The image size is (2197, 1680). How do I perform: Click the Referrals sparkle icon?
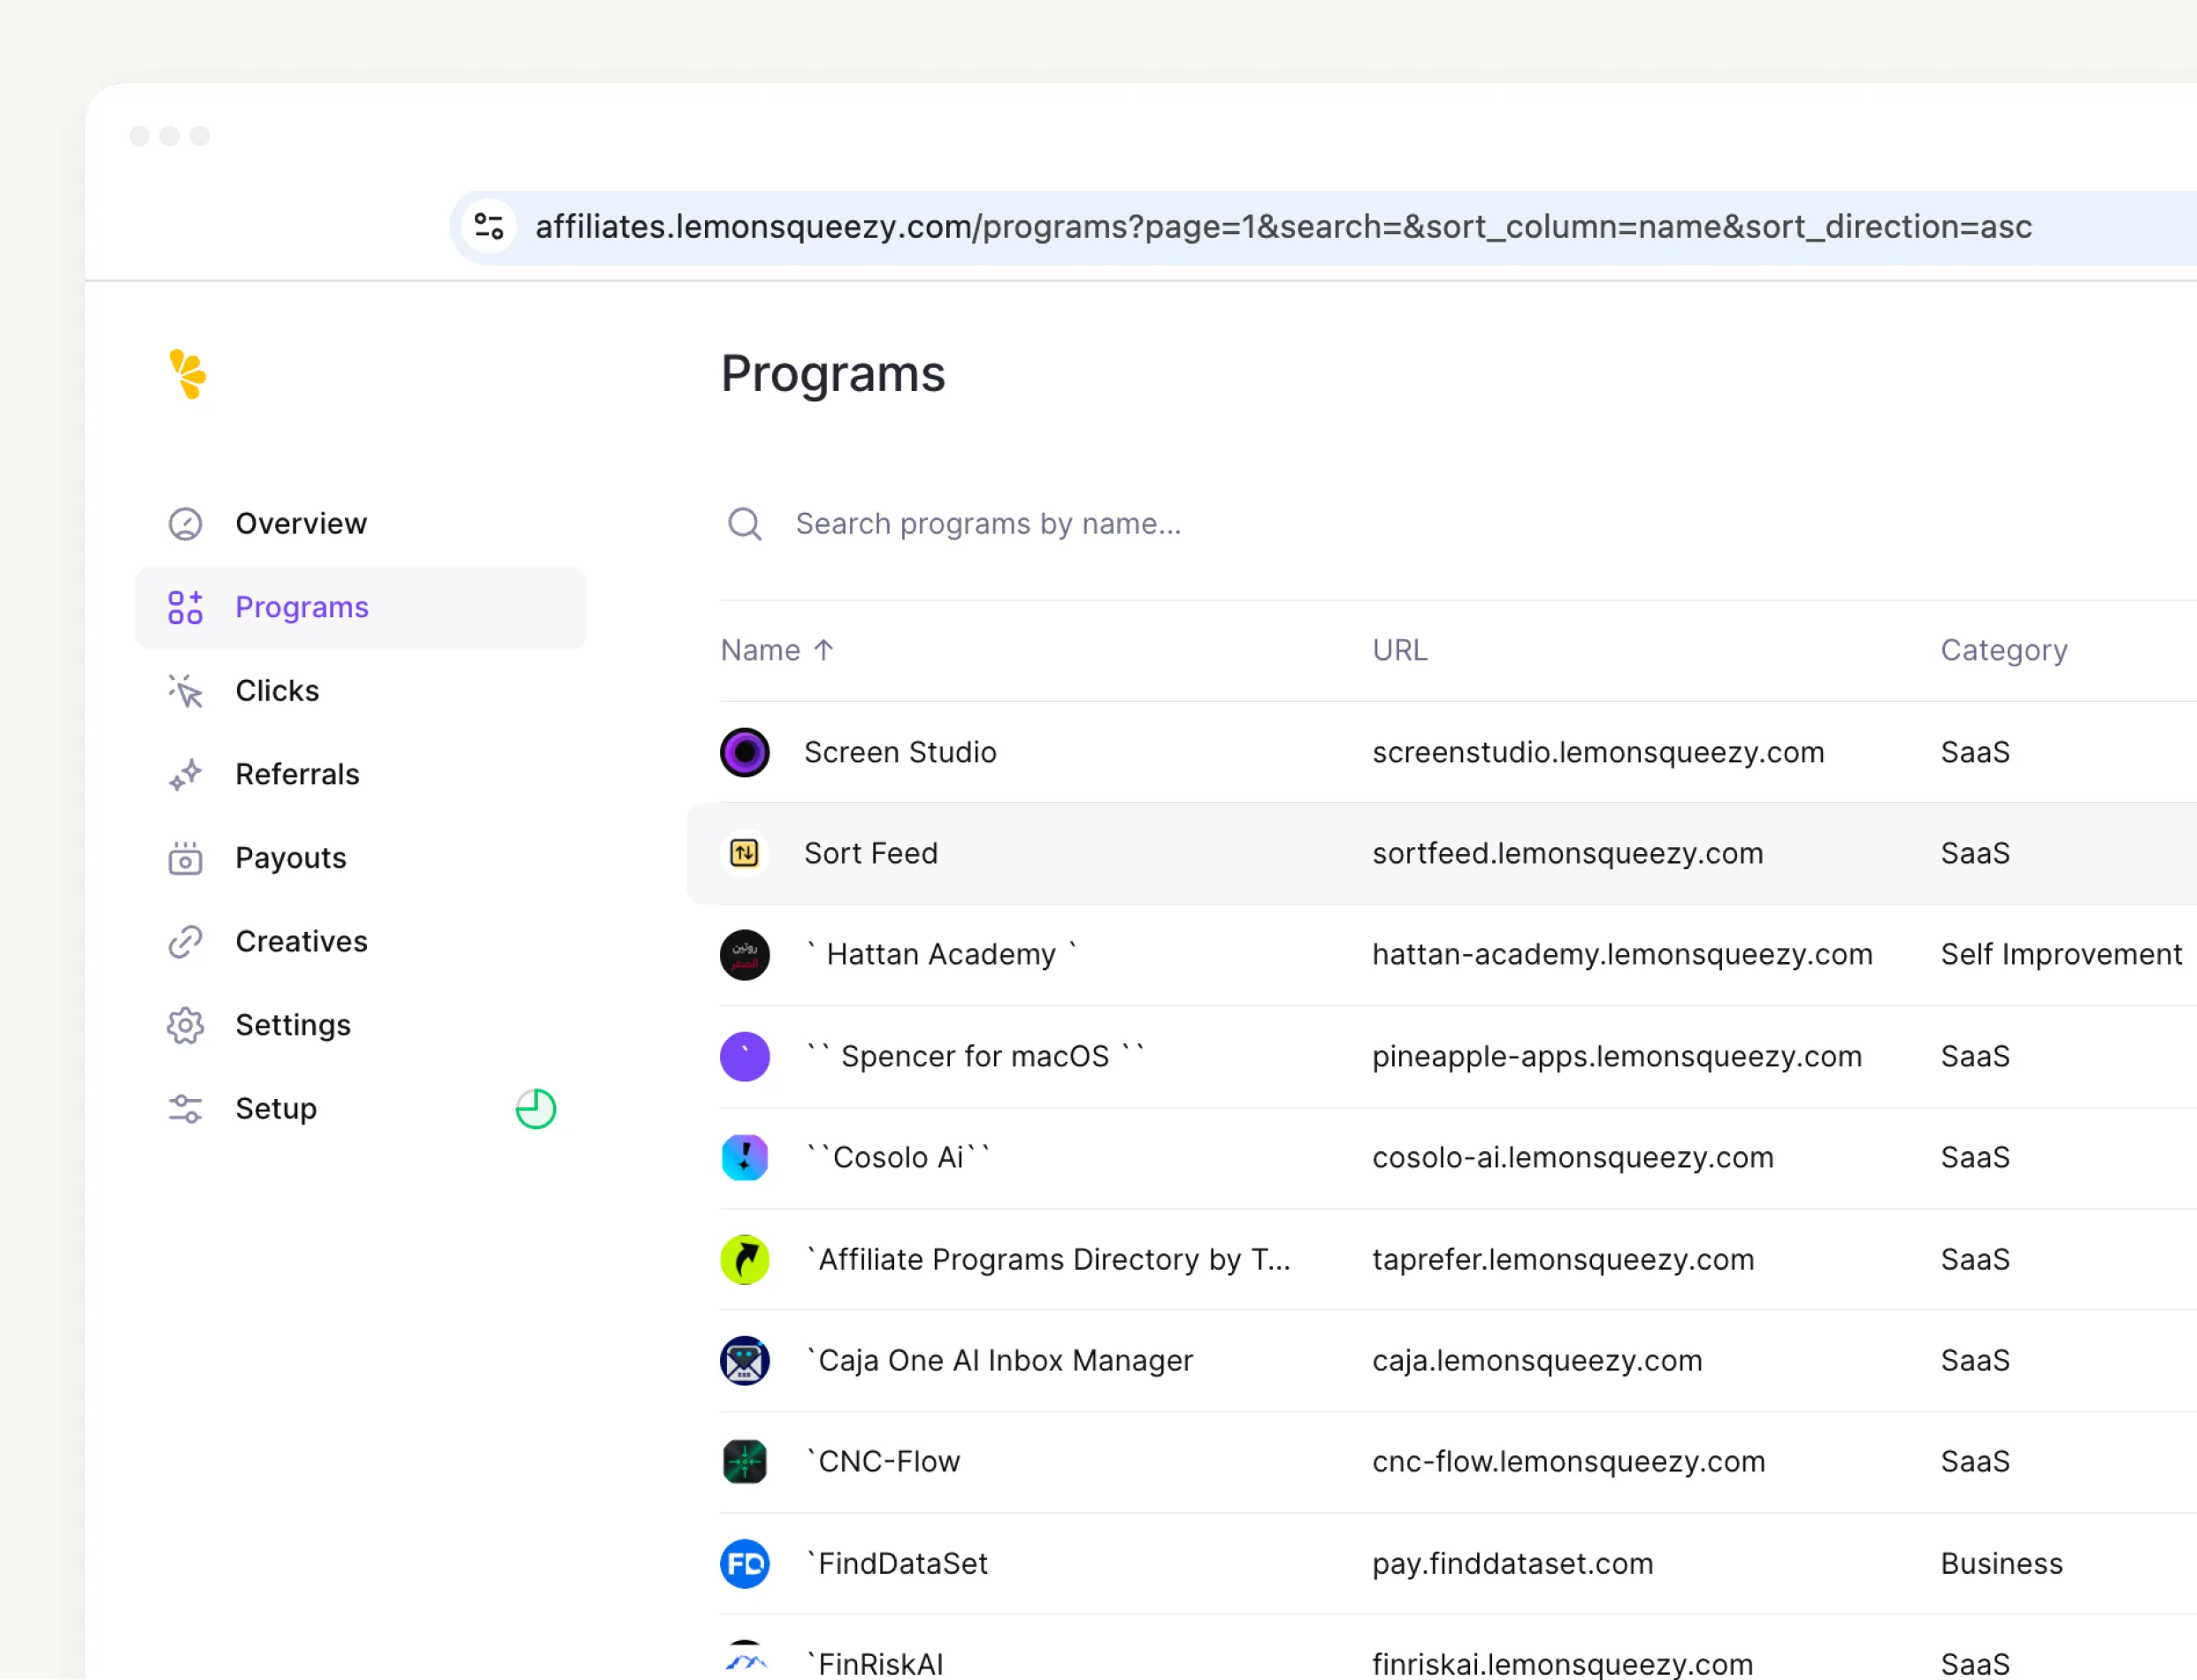click(185, 775)
